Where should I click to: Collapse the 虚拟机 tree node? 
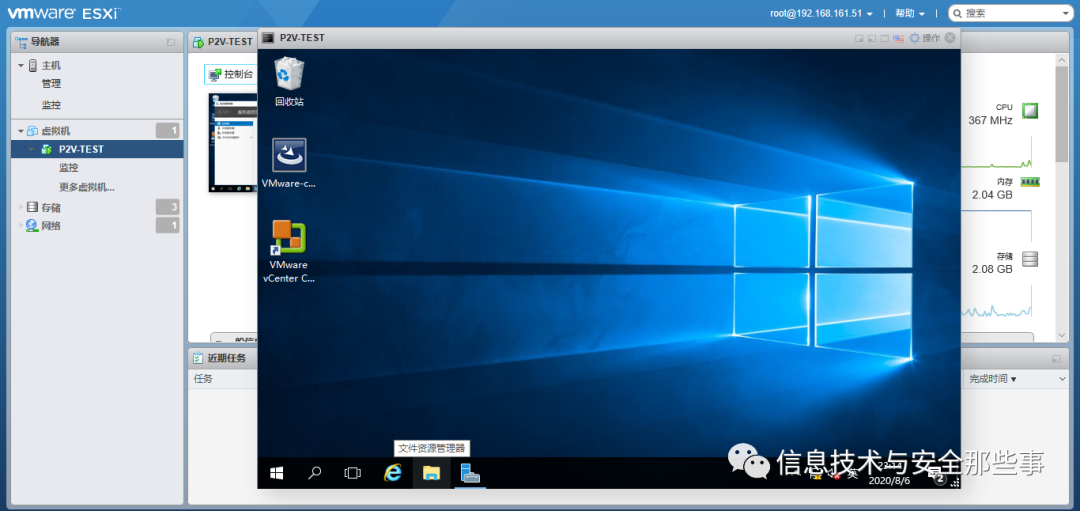click(21, 131)
